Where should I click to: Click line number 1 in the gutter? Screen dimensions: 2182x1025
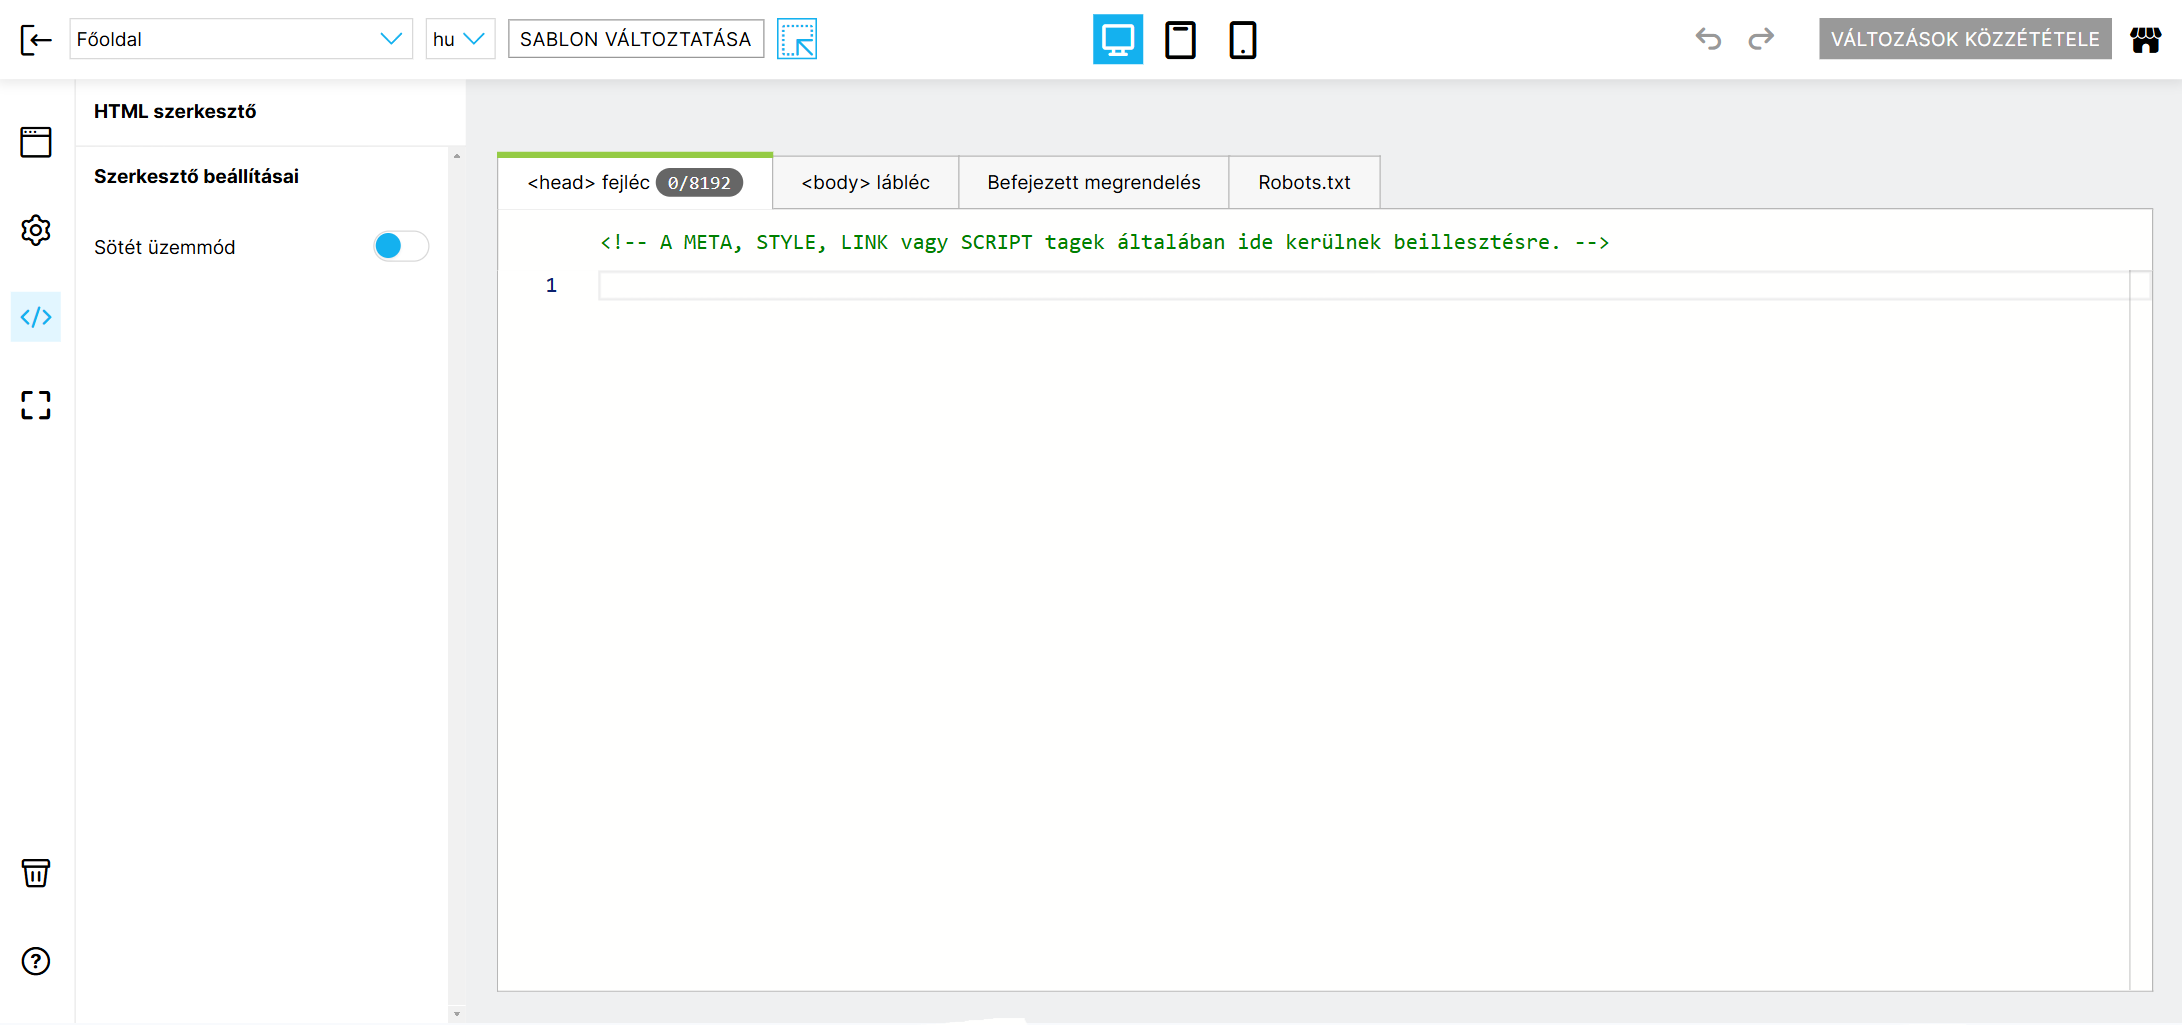[551, 286]
